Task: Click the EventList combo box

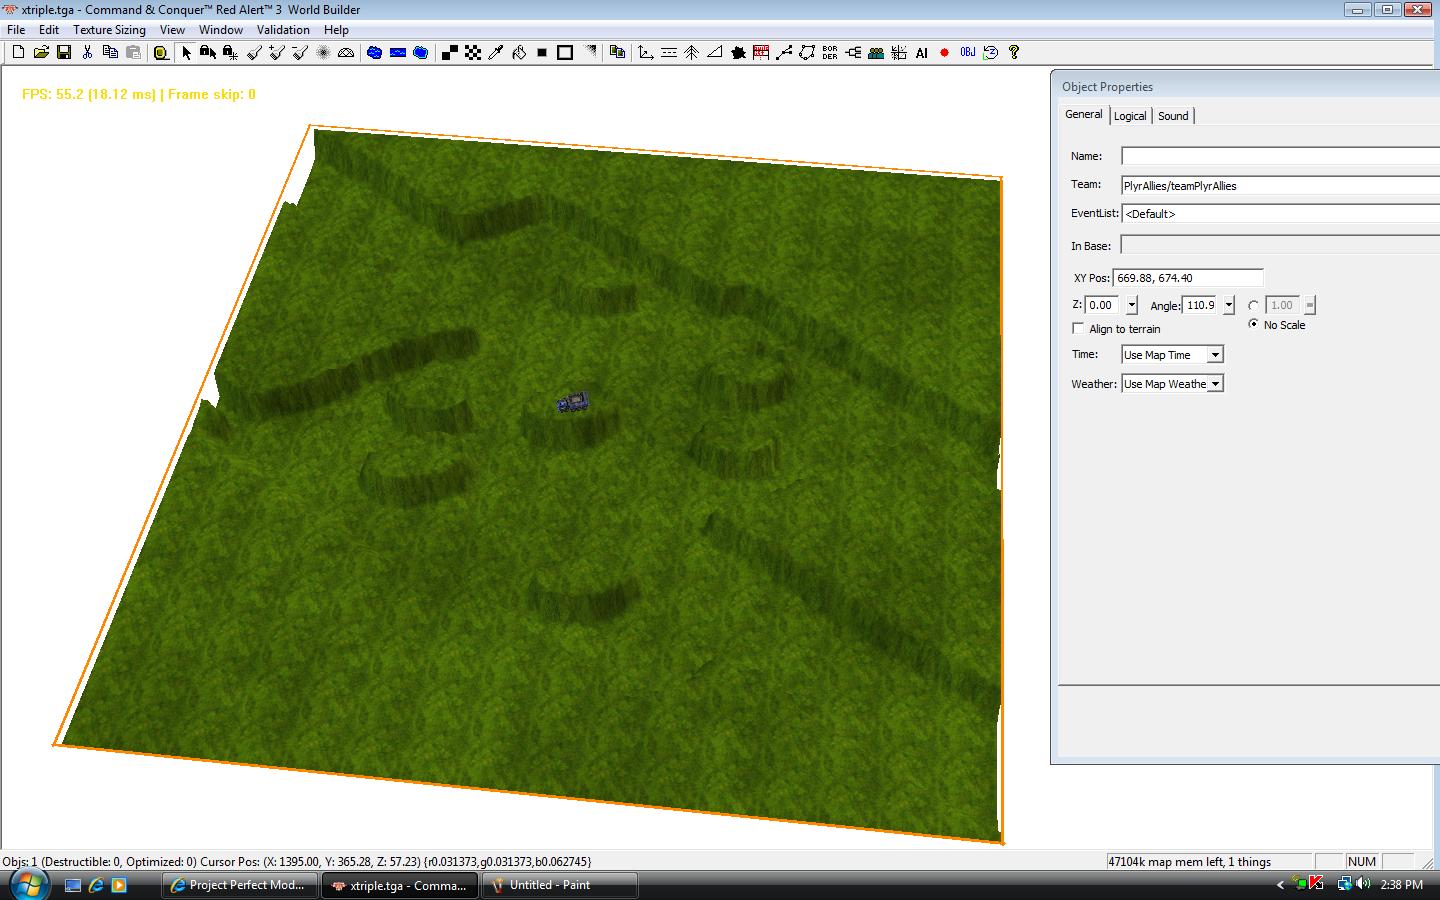Action: click(1280, 213)
